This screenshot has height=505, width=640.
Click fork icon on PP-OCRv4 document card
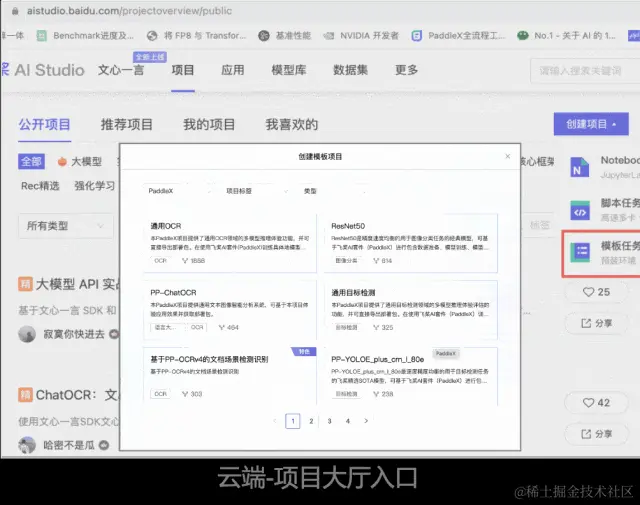(185, 394)
